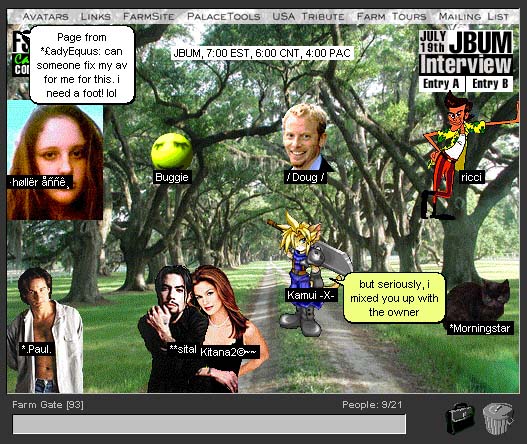Select the Paul open-shirt avatar
Screen dimensions: 527x444
tap(45, 330)
